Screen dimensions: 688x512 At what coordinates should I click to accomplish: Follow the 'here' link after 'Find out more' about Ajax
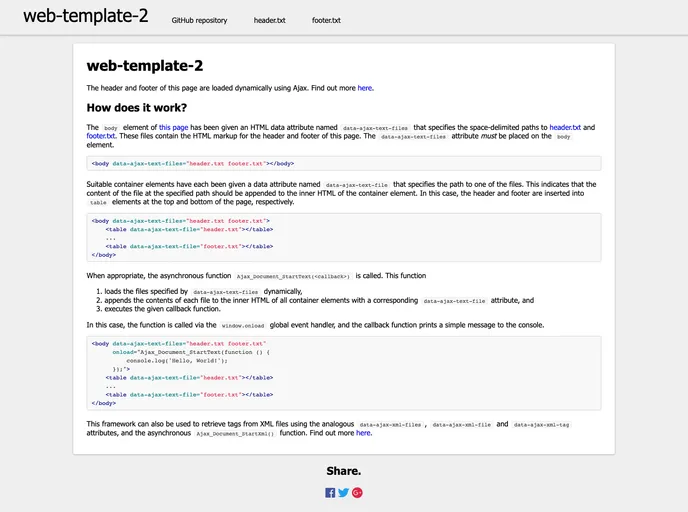coord(365,88)
